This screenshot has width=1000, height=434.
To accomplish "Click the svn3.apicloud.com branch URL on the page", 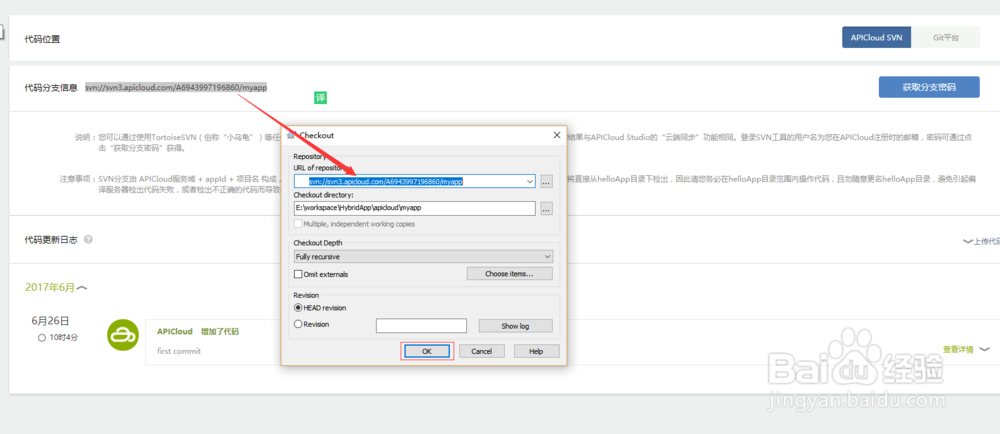I will pyautogui.click(x=176, y=87).
